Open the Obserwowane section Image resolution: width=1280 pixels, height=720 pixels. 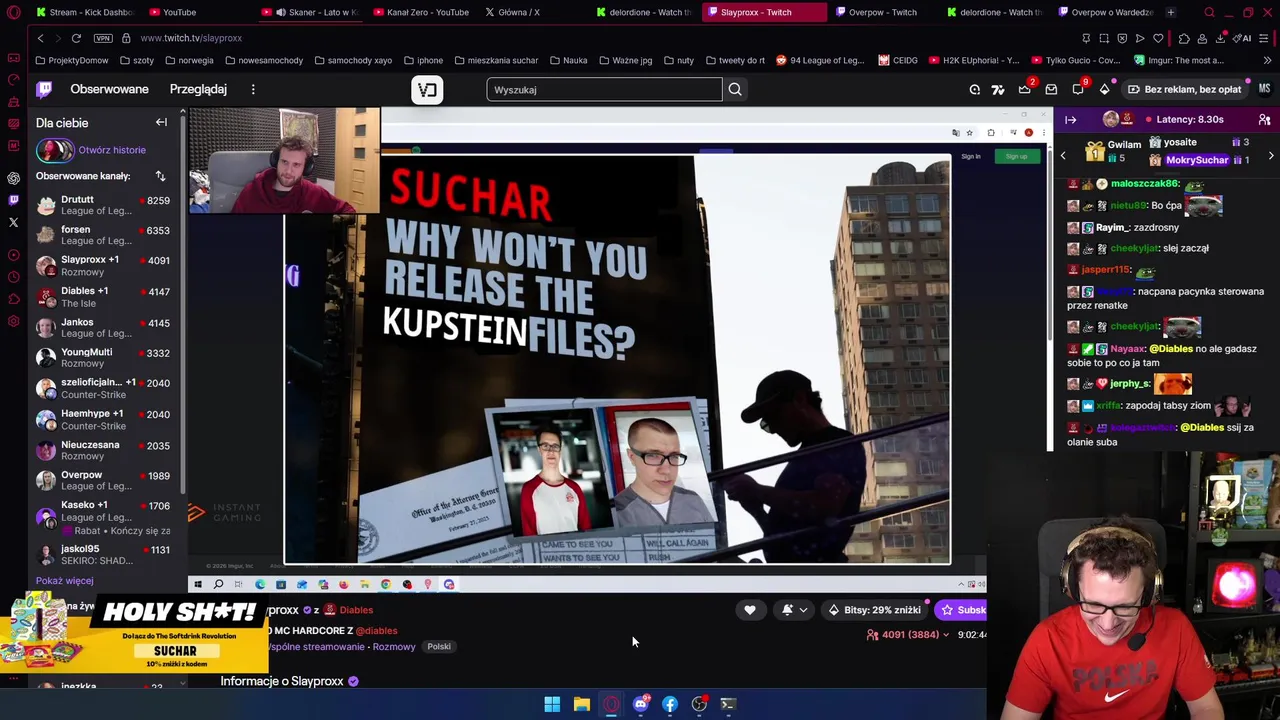point(109,89)
